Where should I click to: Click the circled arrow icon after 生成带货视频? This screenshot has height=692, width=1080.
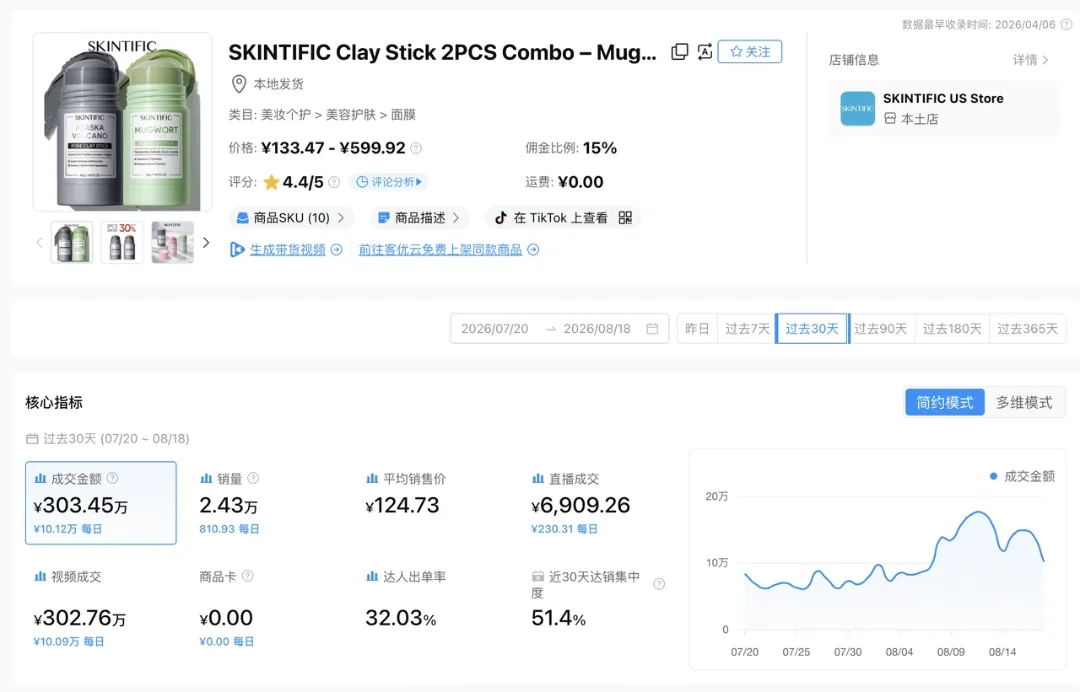(336, 249)
